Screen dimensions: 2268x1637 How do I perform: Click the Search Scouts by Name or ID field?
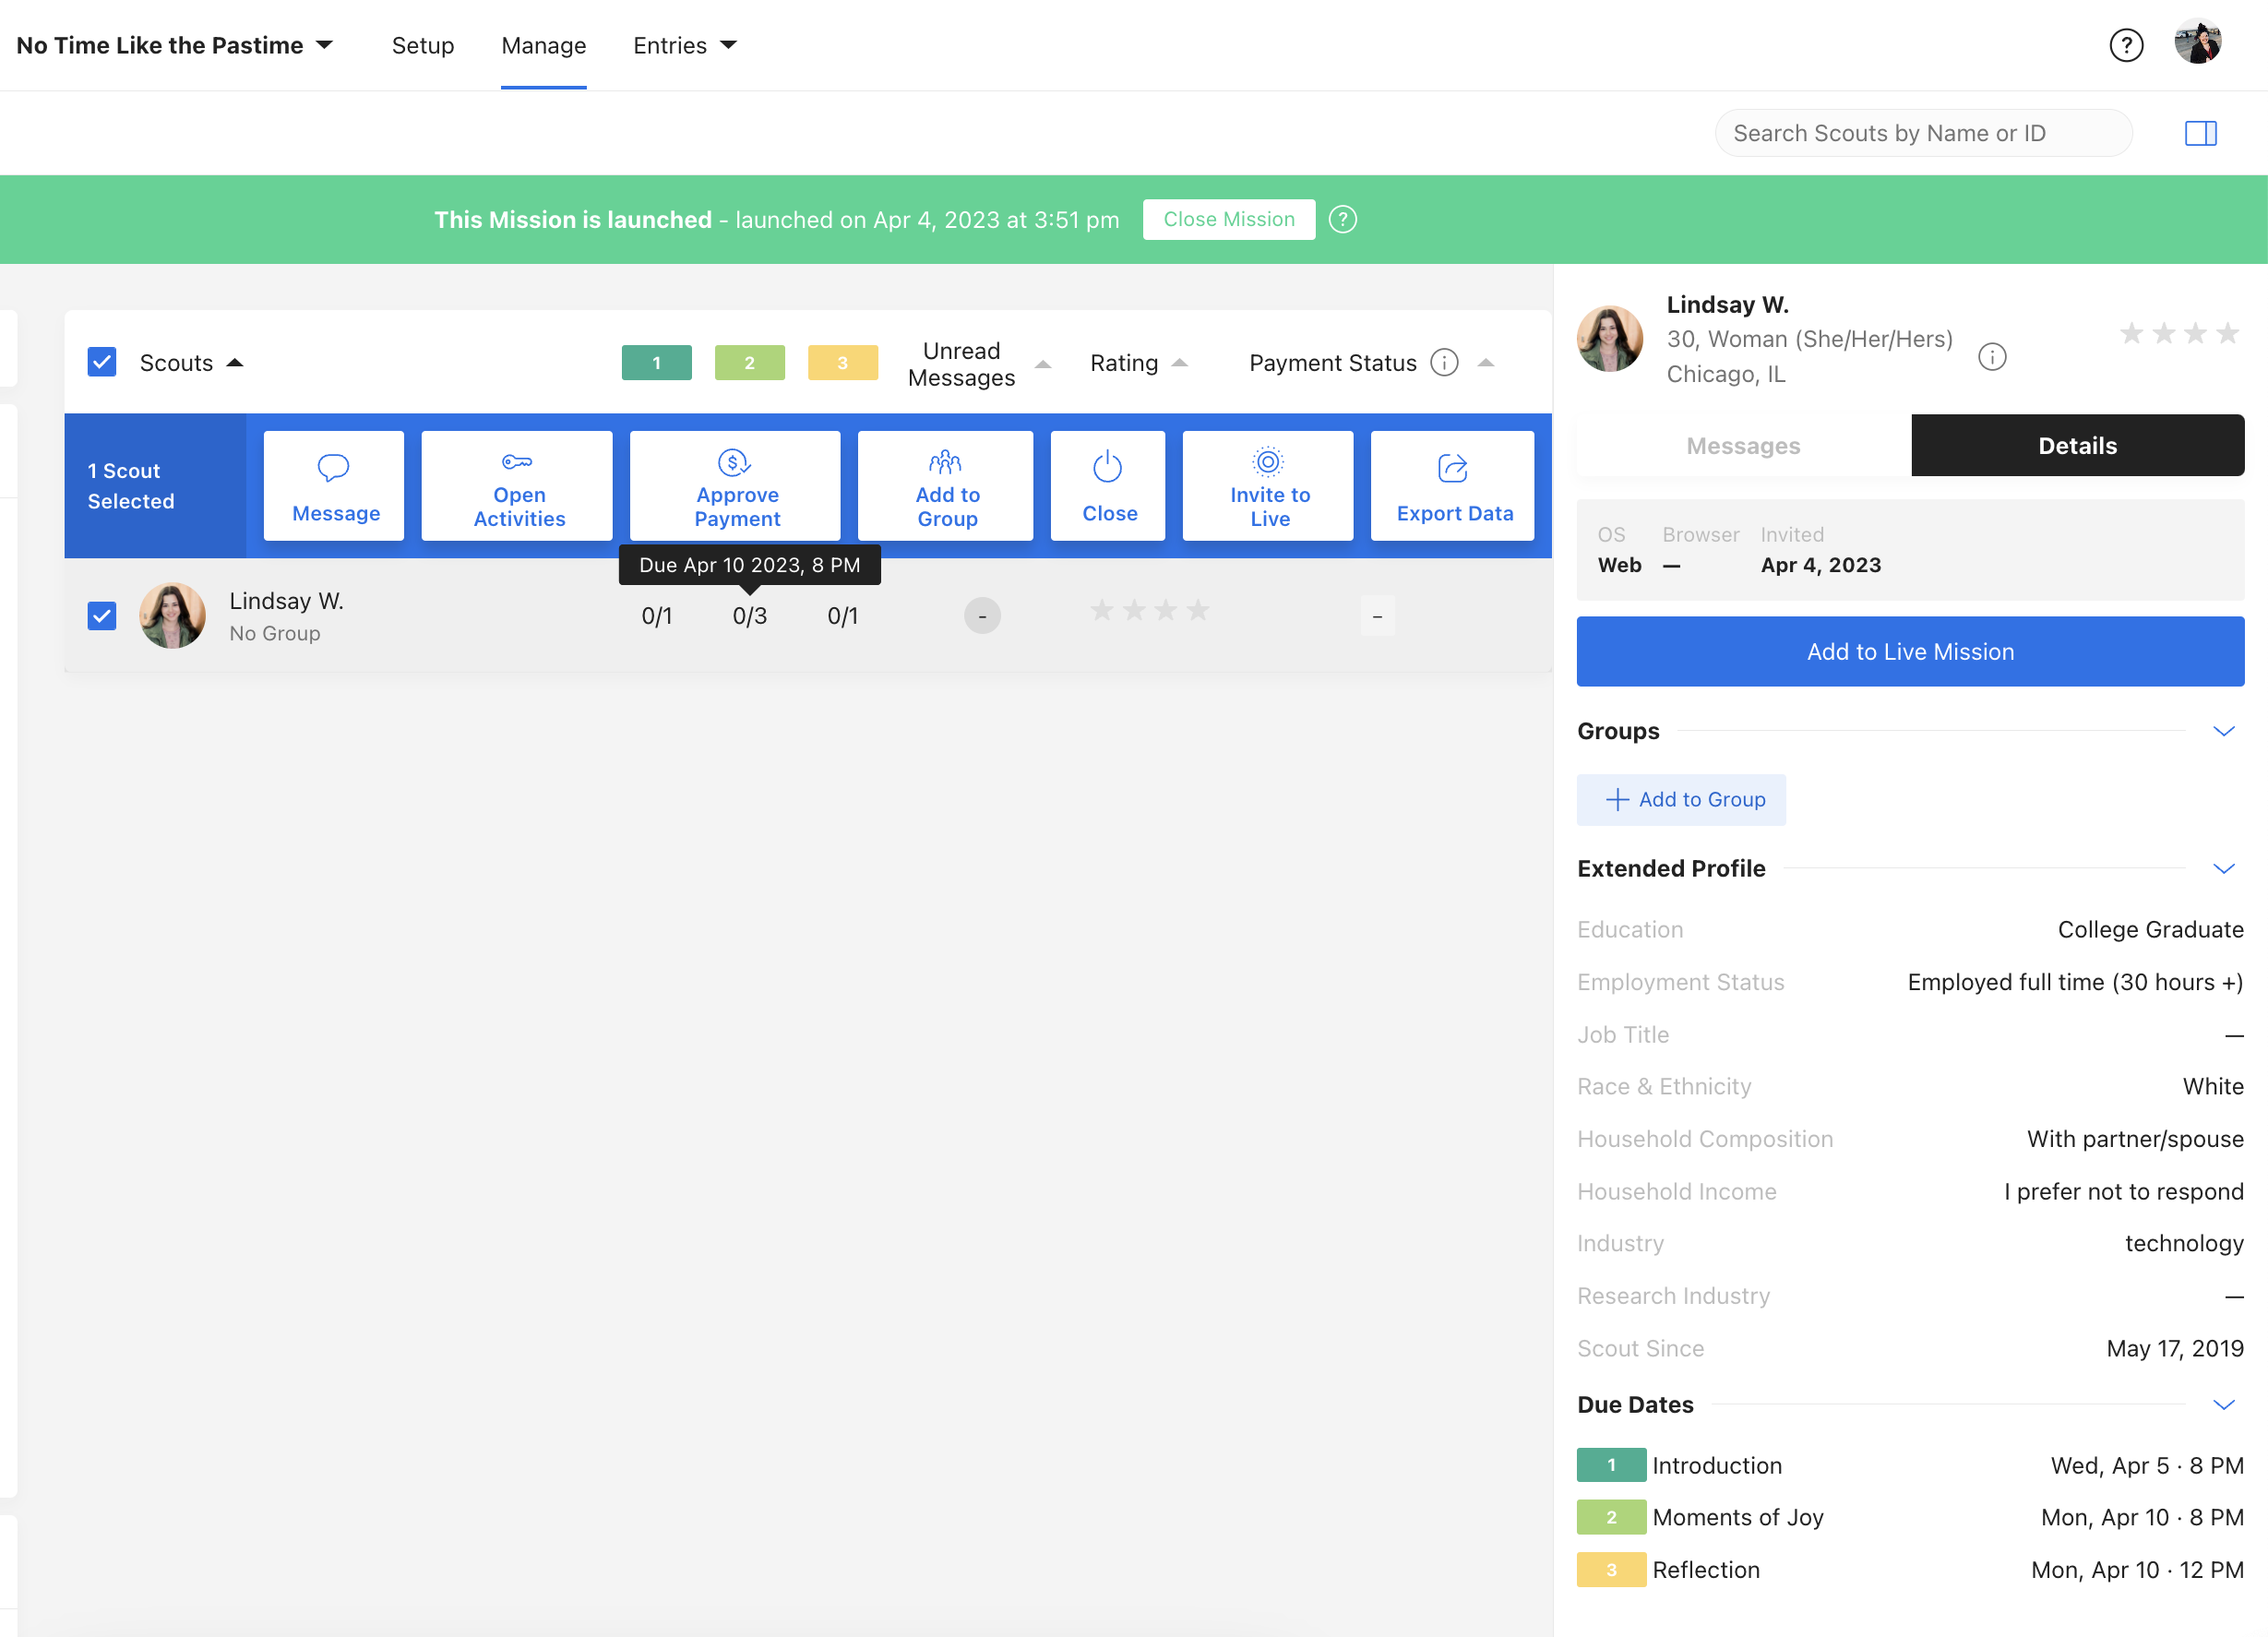click(1923, 133)
